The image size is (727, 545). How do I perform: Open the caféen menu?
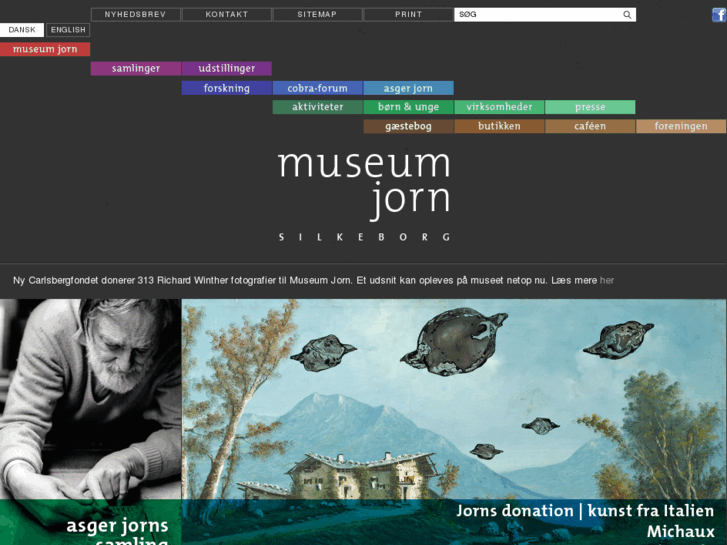click(x=590, y=126)
